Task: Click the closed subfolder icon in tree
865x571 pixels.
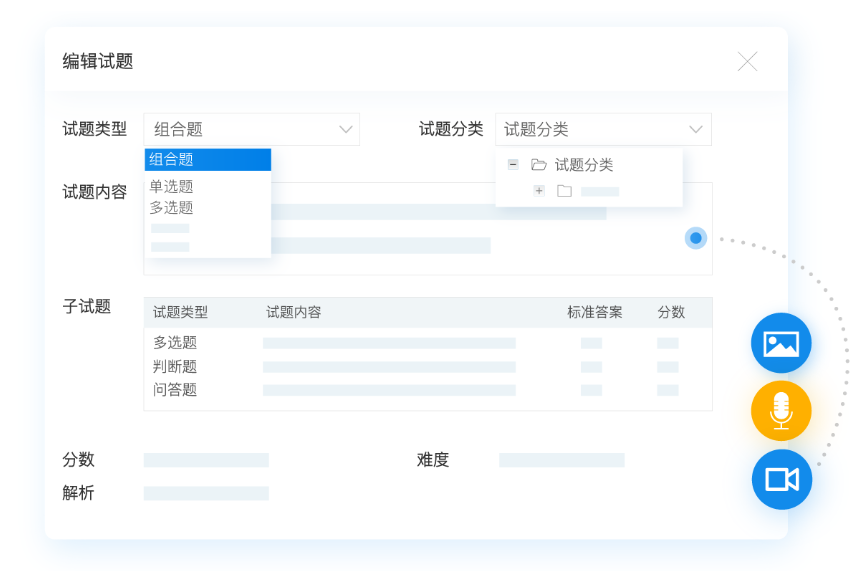Action: (564, 191)
